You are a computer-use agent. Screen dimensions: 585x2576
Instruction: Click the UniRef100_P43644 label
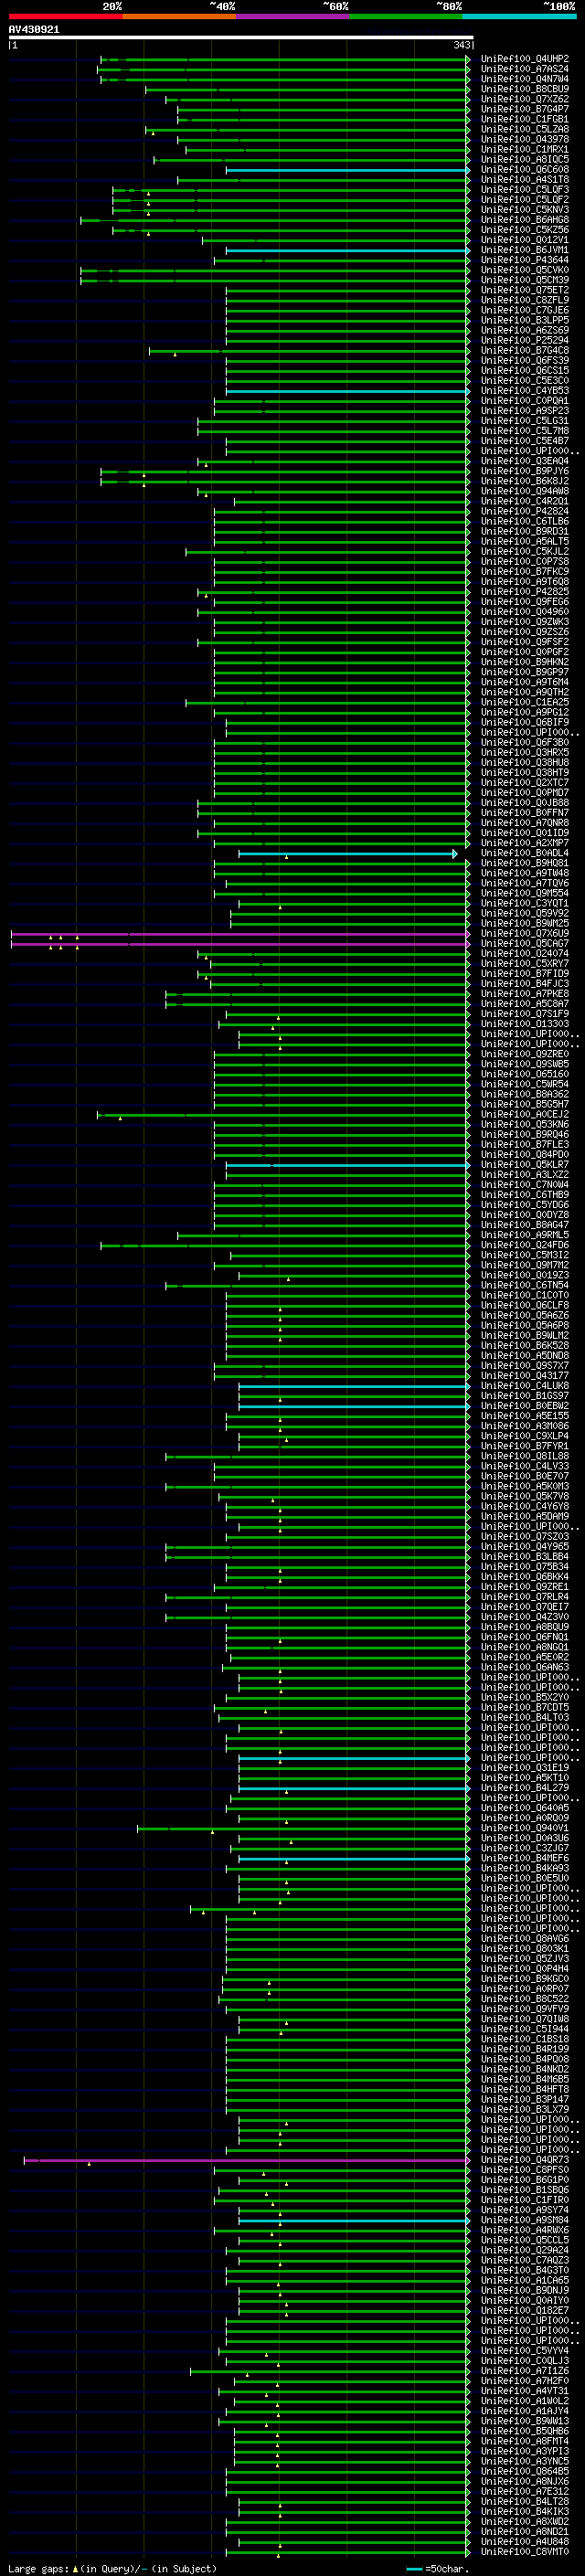point(525,260)
